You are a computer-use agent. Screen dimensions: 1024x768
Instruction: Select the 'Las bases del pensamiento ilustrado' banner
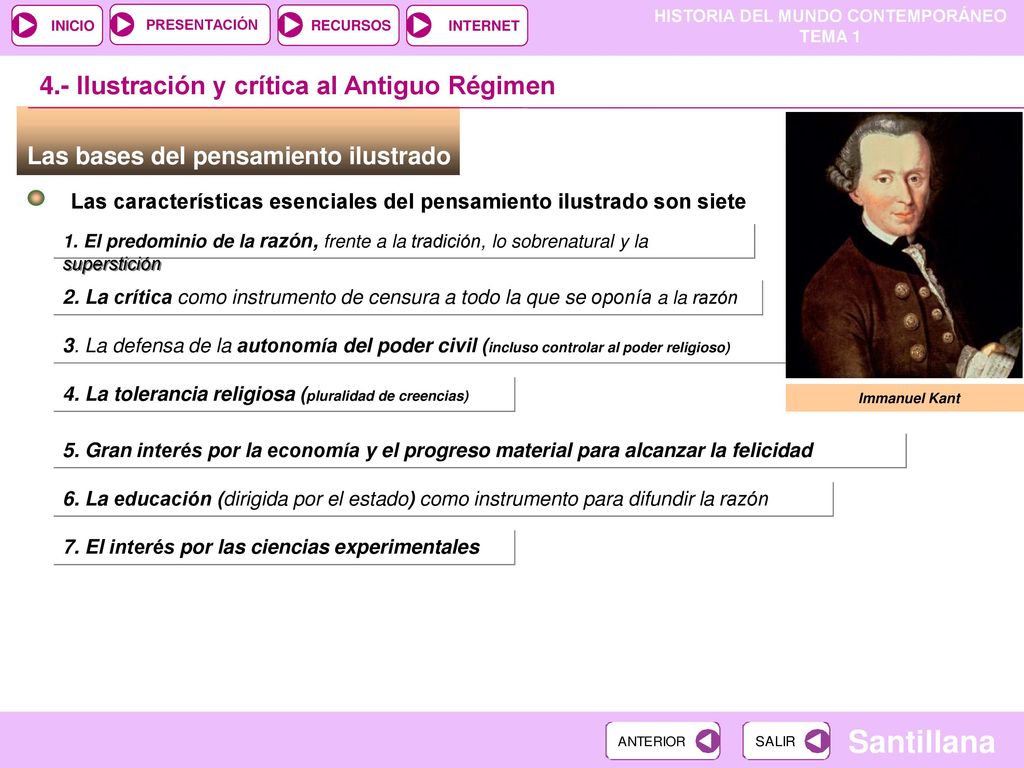[x=238, y=142]
